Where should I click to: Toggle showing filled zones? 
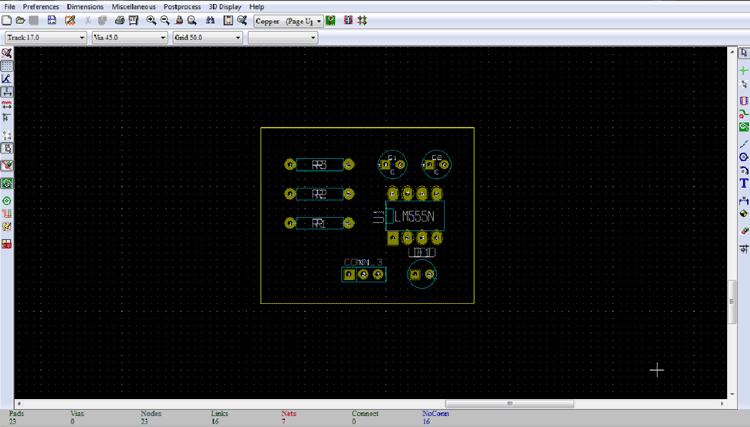click(x=7, y=183)
